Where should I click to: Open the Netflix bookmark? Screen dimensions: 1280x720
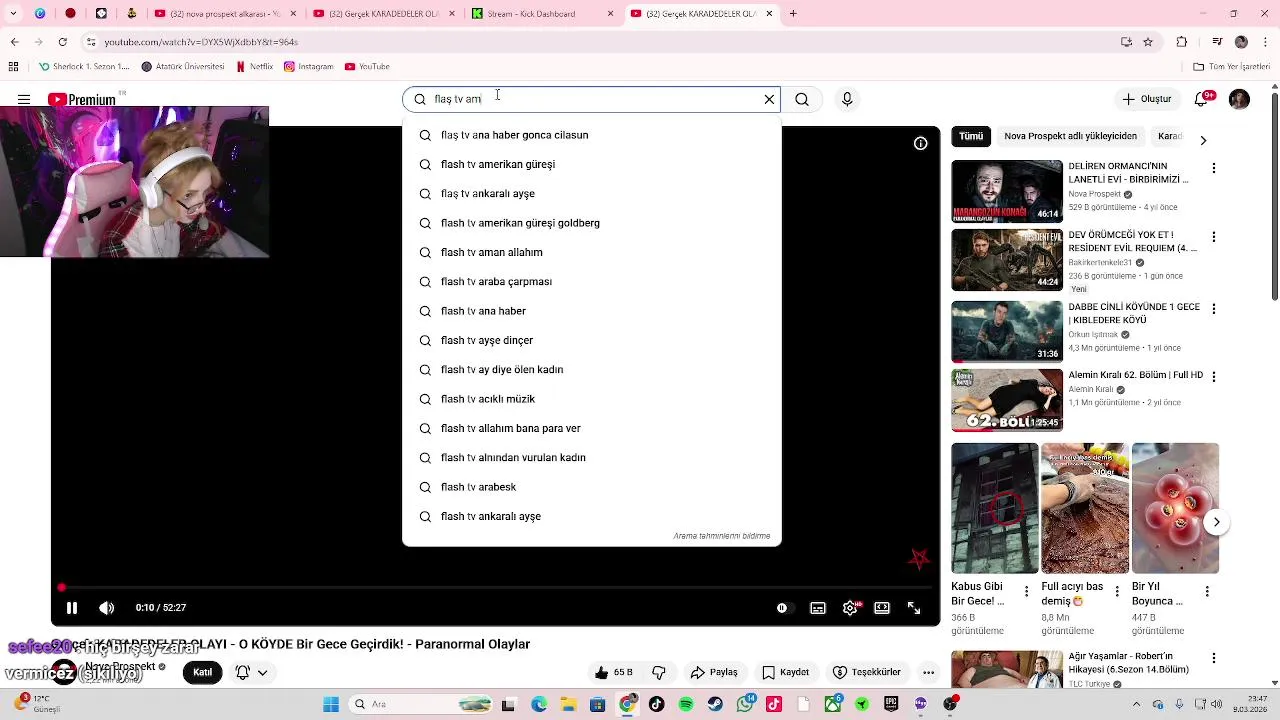coord(254,67)
